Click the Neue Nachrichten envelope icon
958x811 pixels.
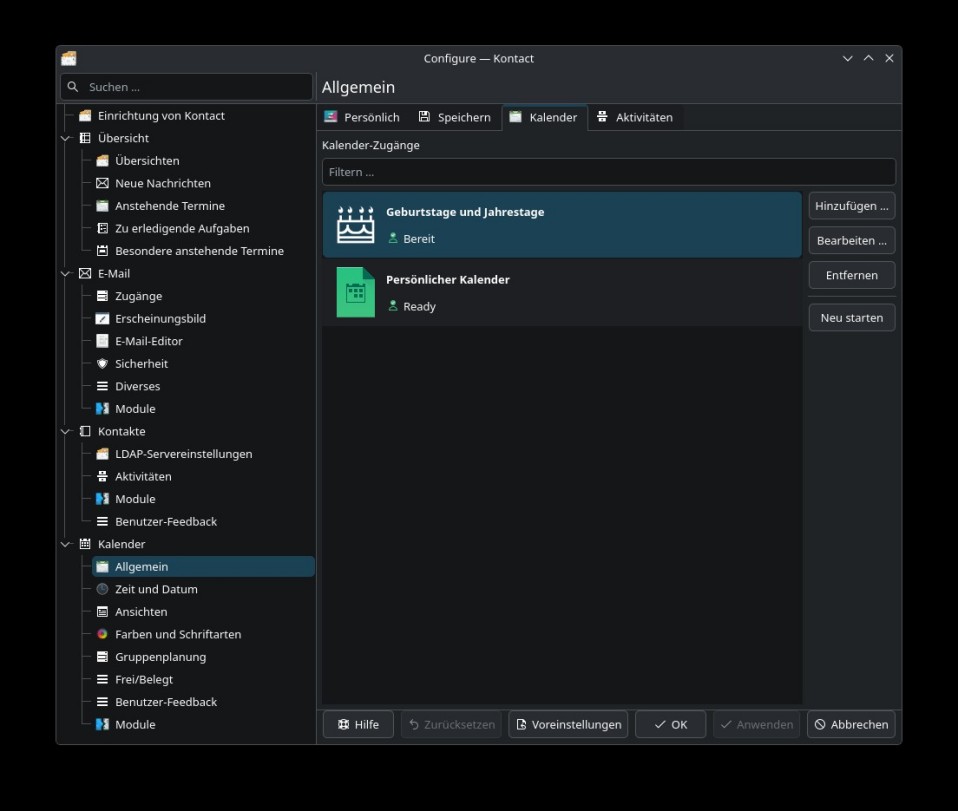click(102, 183)
